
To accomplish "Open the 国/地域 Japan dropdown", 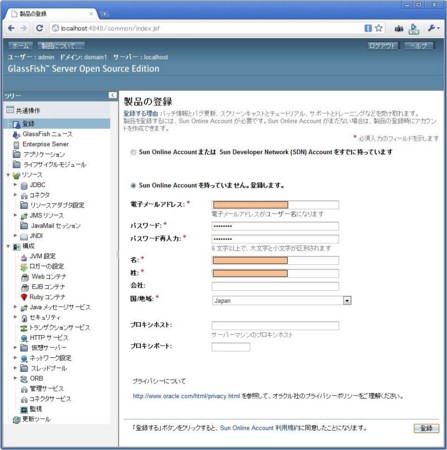I will coord(282,301).
